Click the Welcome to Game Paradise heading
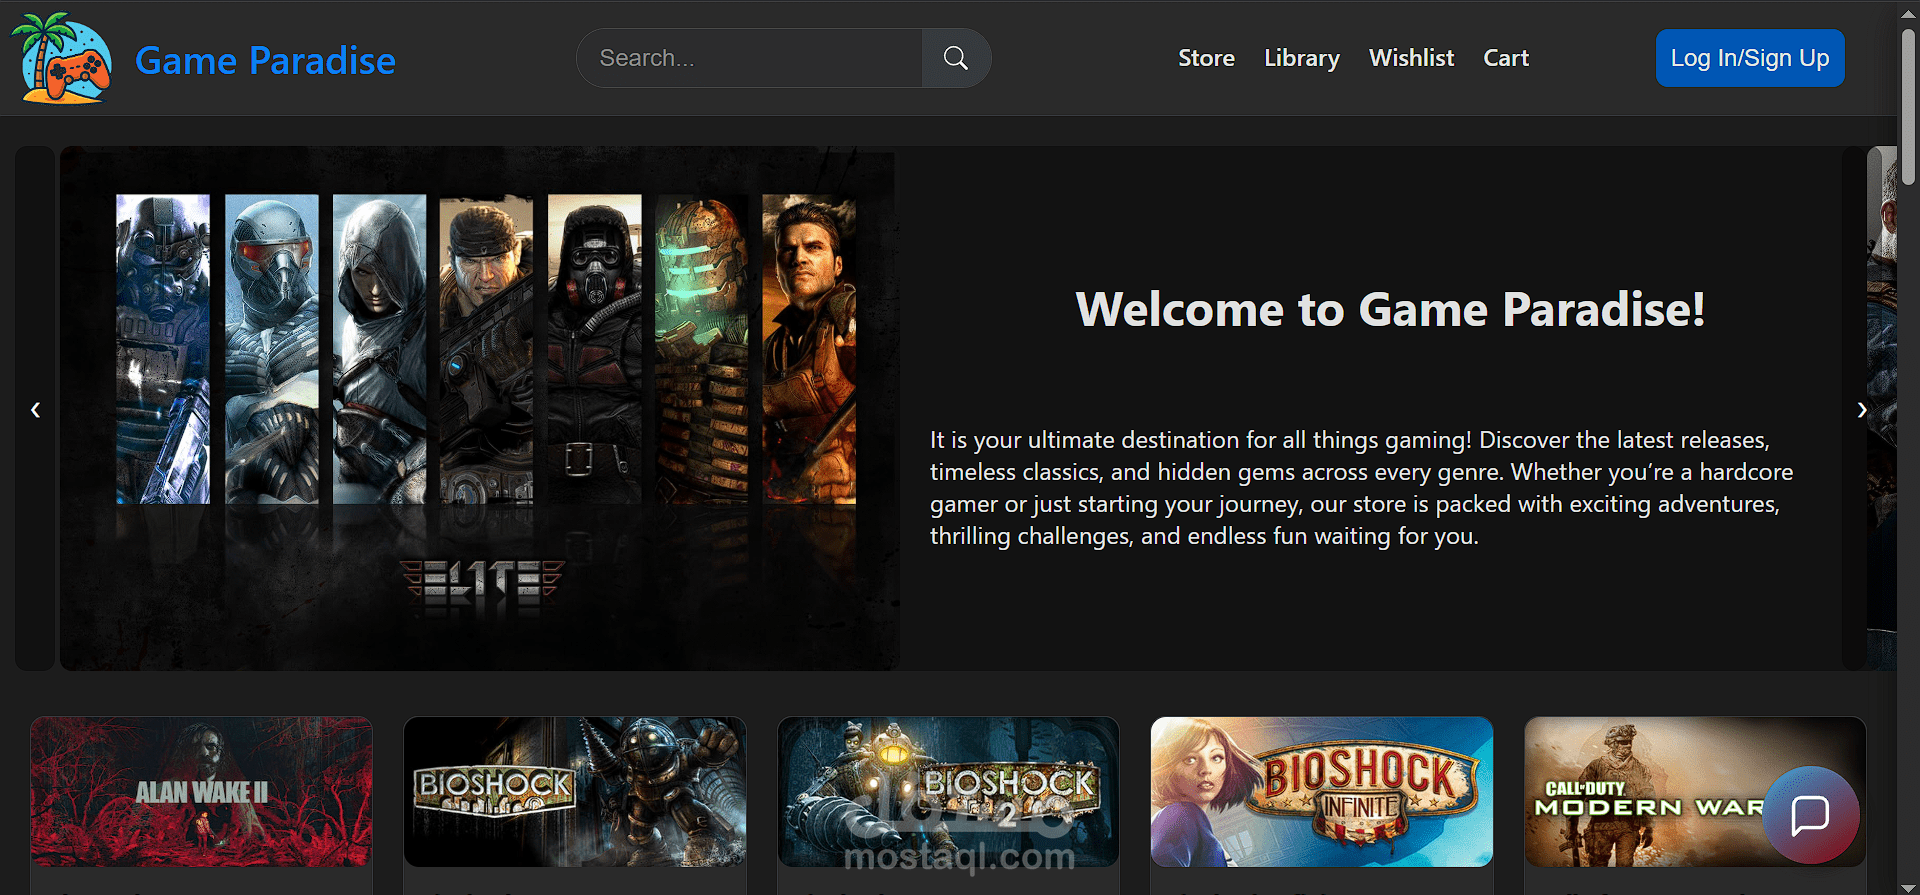This screenshot has height=895, width=1920. tap(1390, 309)
